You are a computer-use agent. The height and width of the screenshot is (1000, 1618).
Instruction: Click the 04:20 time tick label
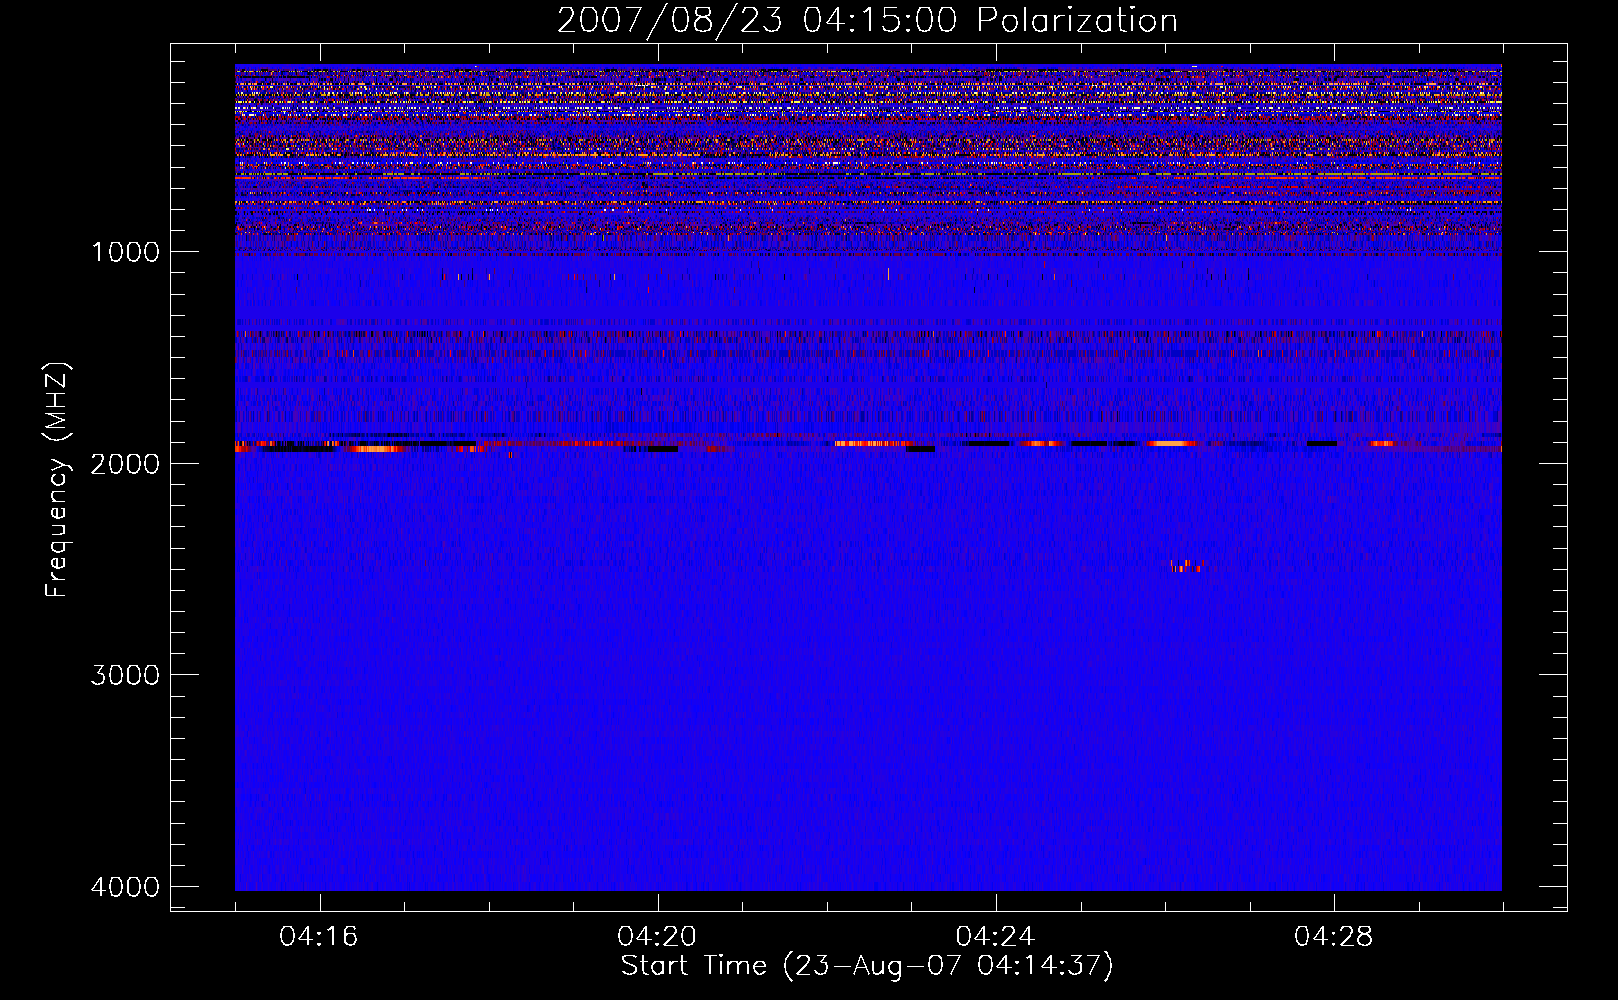pos(657,937)
